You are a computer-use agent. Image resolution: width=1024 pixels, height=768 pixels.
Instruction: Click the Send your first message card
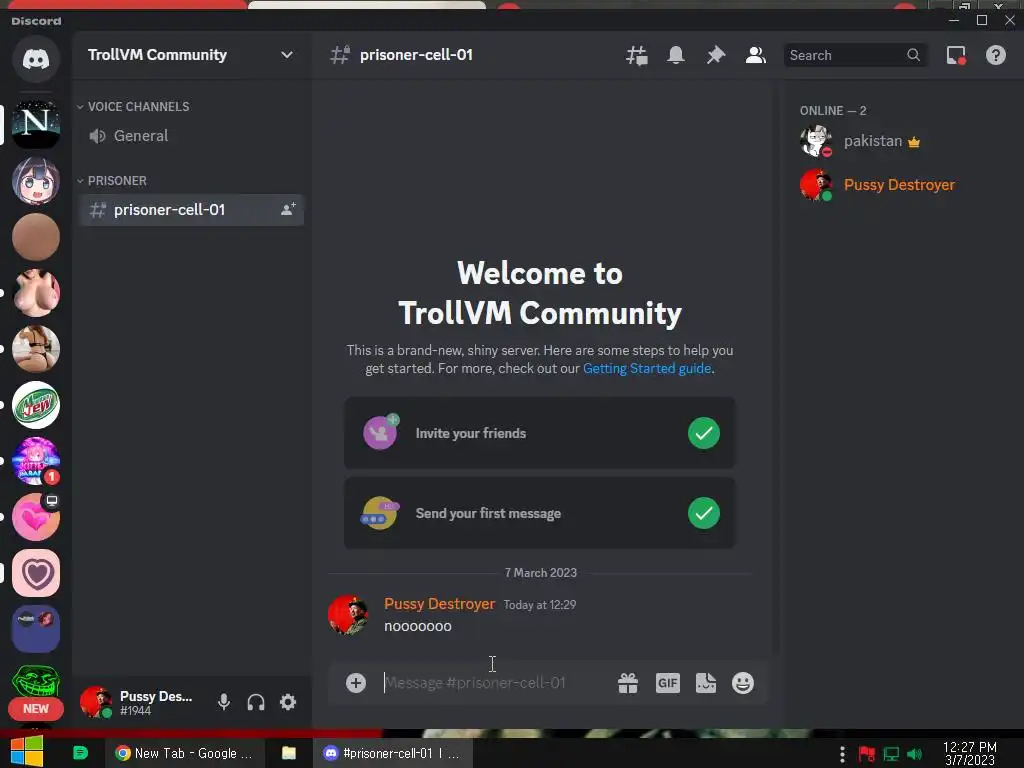539,513
